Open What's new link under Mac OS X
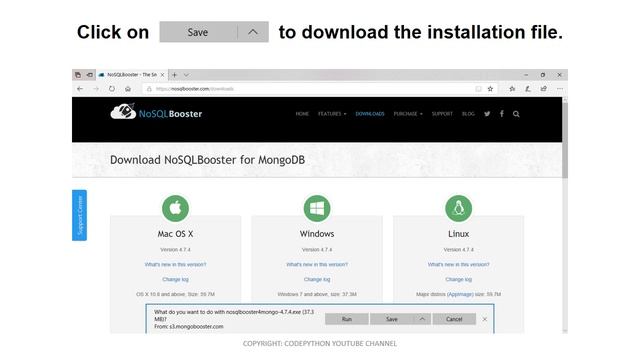The height and width of the screenshot is (360, 640). (176, 264)
